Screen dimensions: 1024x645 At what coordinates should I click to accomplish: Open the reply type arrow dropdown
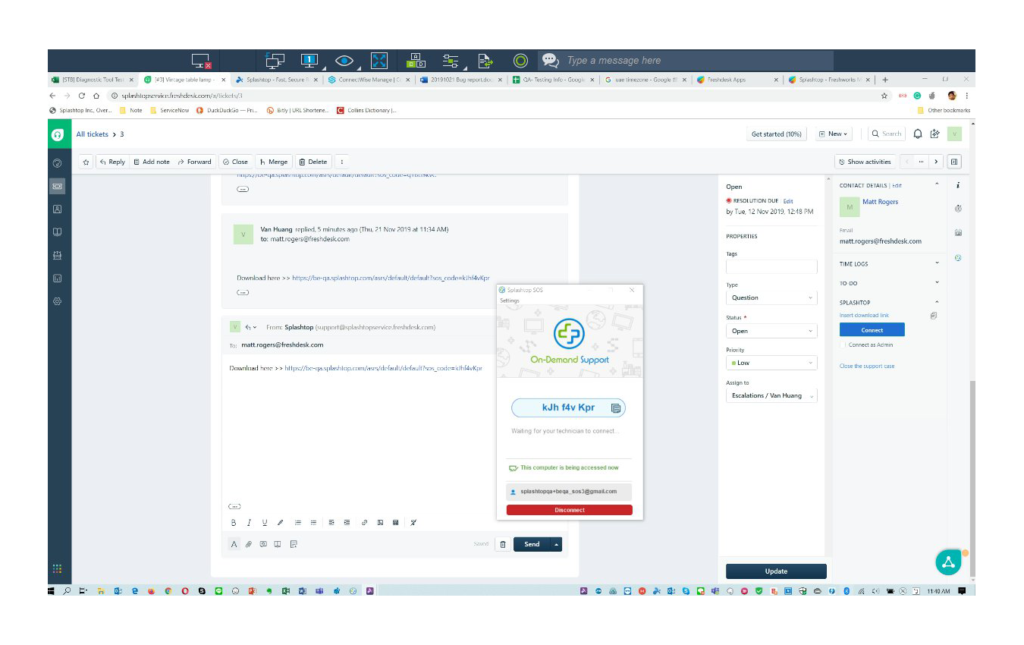point(251,327)
